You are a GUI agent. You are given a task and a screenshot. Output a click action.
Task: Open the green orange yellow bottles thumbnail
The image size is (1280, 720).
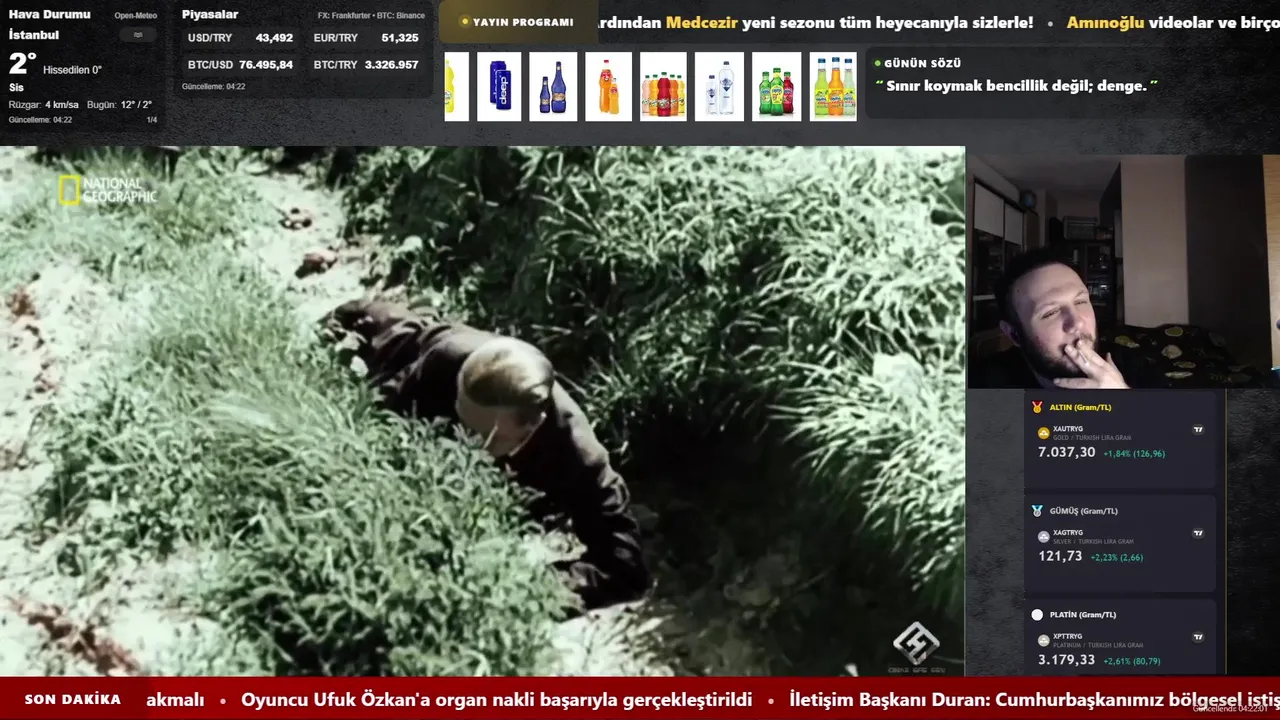pyautogui.click(x=833, y=87)
